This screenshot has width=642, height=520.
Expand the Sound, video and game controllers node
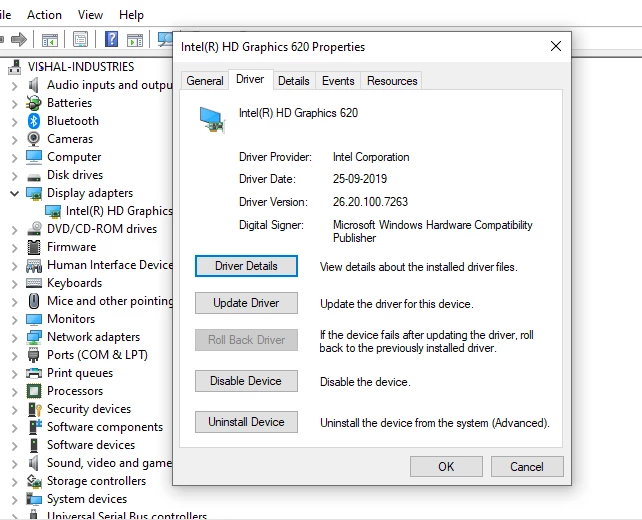tap(15, 464)
